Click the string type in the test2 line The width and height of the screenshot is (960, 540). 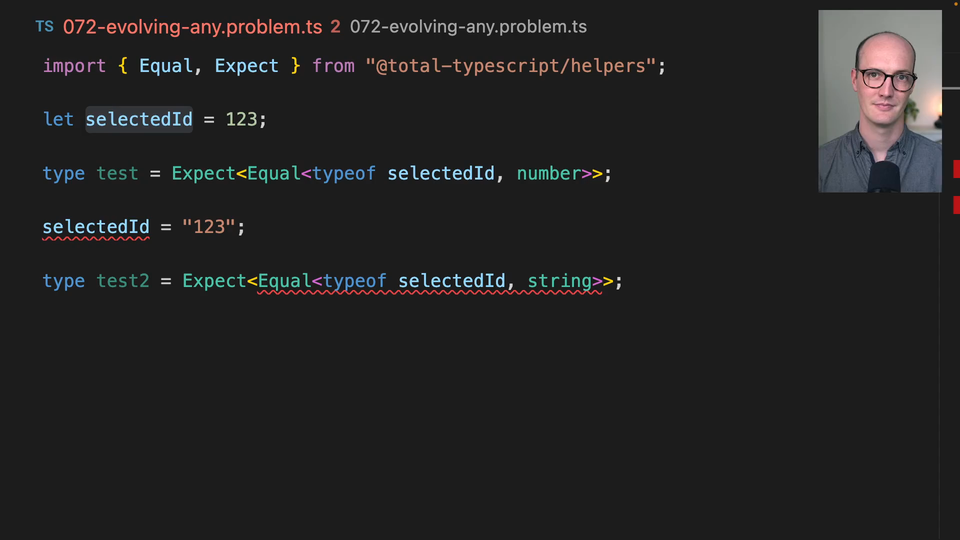tap(559, 282)
